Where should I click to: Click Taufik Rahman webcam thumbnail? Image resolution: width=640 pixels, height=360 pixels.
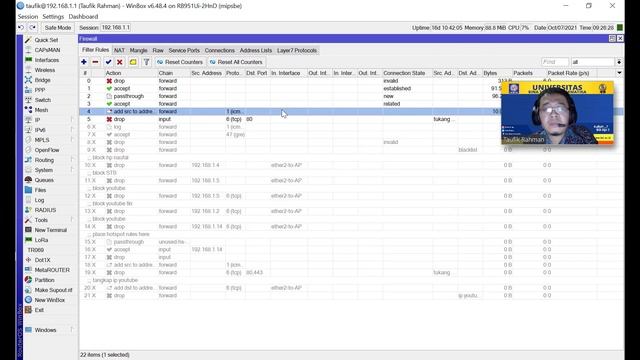(x=557, y=113)
